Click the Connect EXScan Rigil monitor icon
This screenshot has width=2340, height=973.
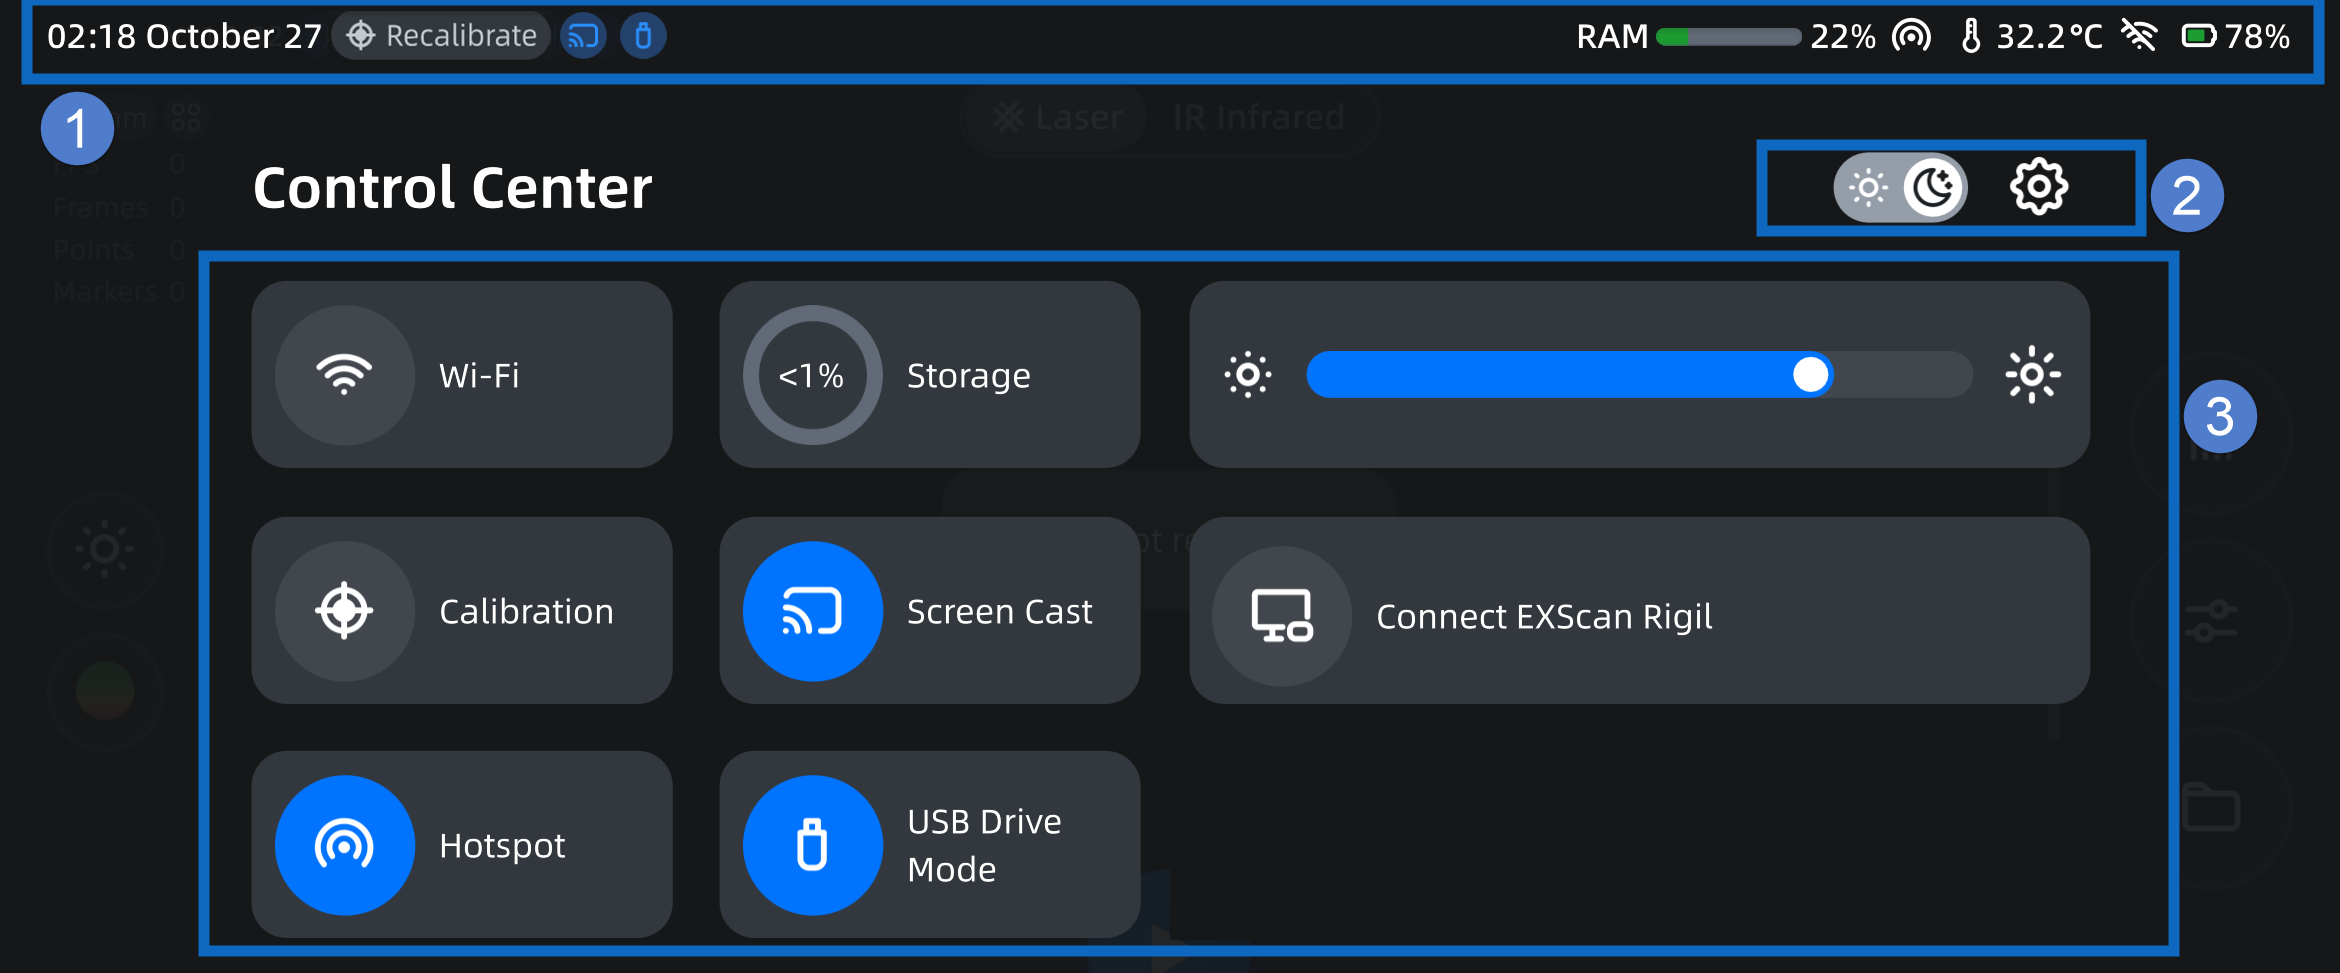point(1281,616)
